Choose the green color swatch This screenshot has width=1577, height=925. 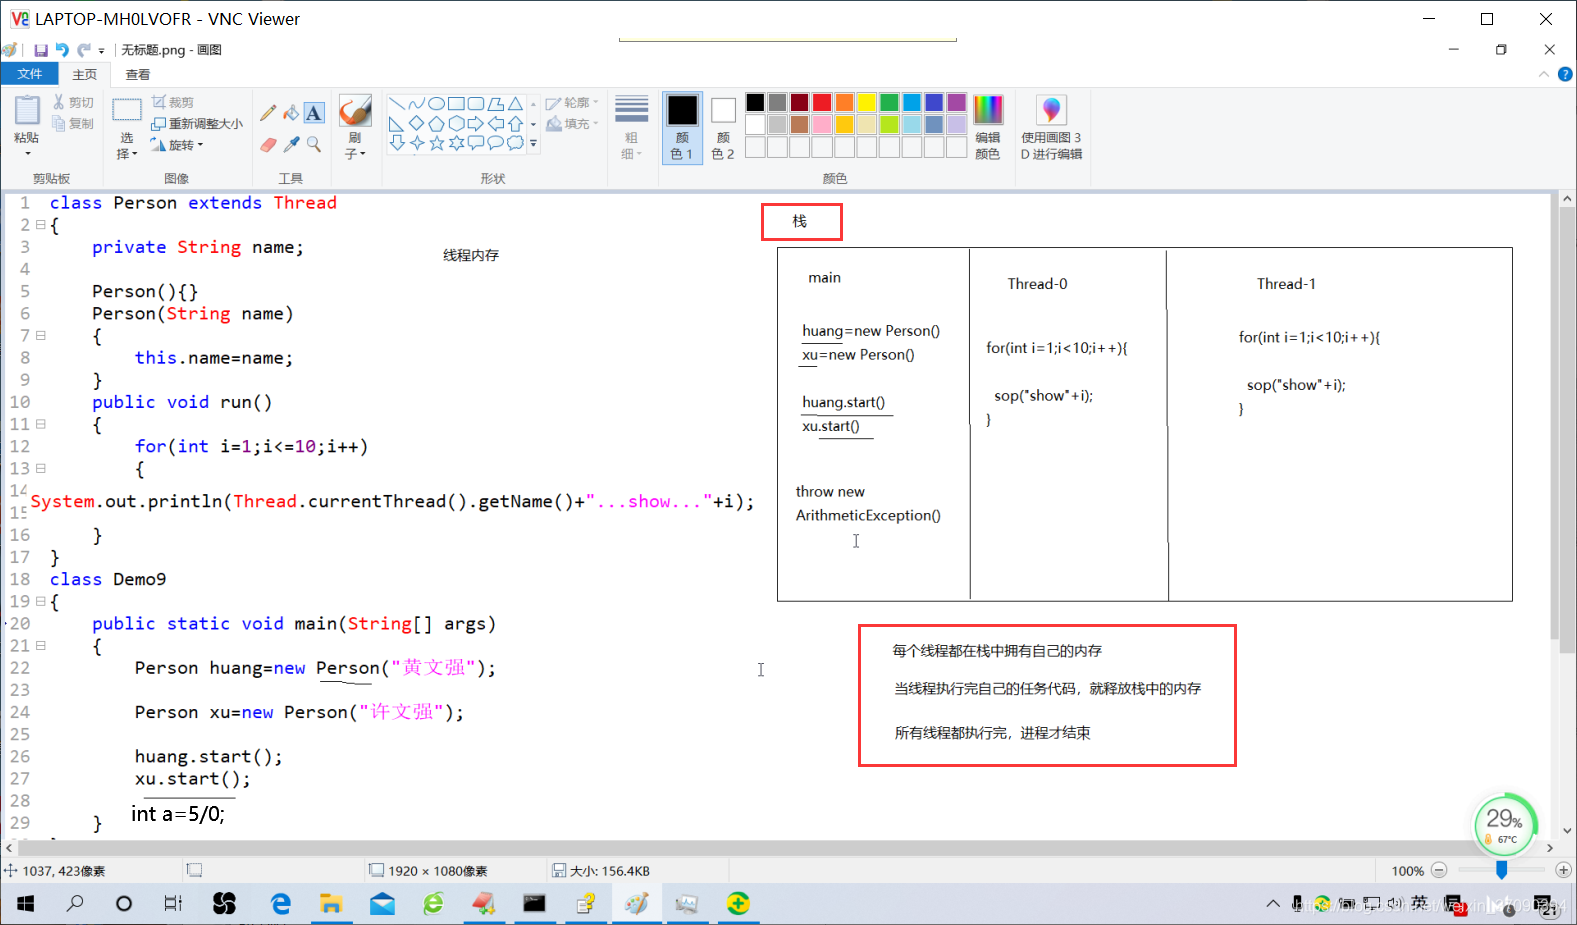(x=889, y=102)
